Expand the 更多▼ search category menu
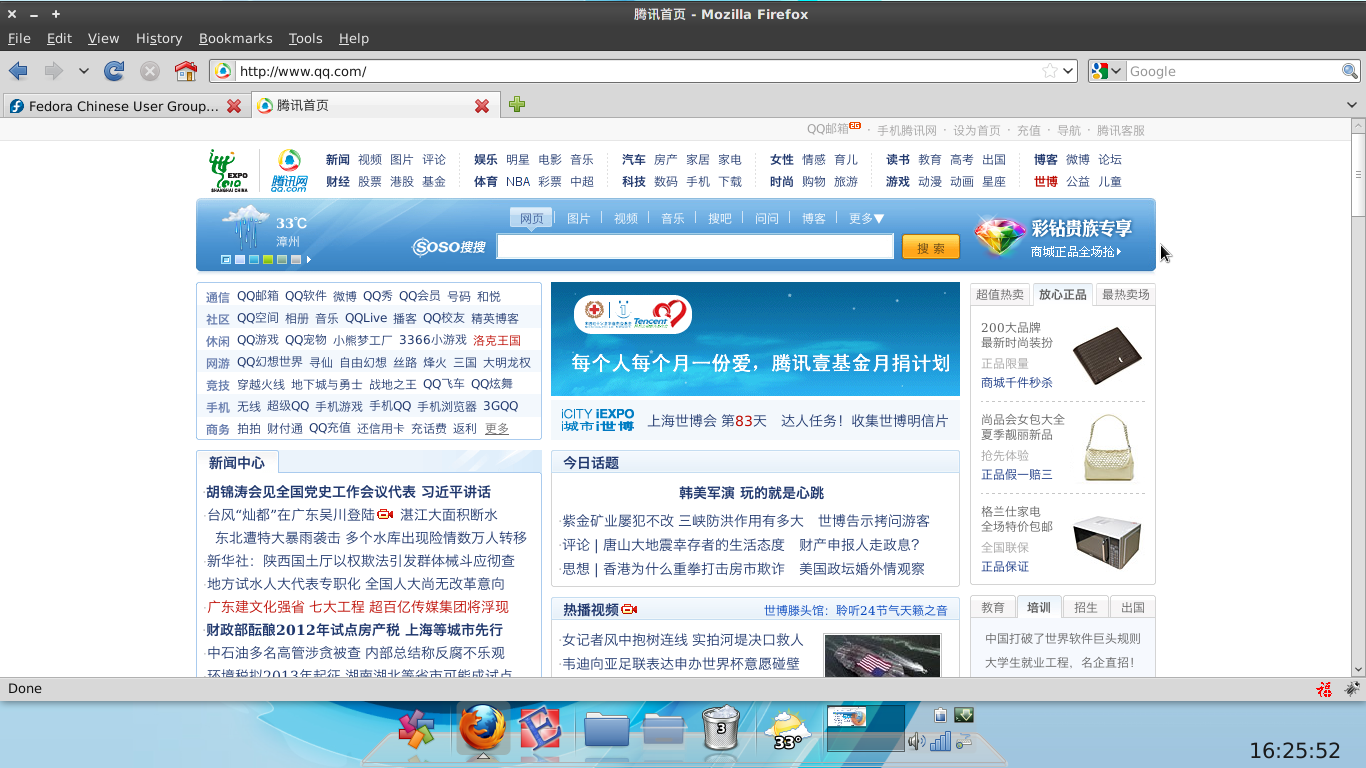Viewport: 1366px width, 768px height. click(866, 218)
